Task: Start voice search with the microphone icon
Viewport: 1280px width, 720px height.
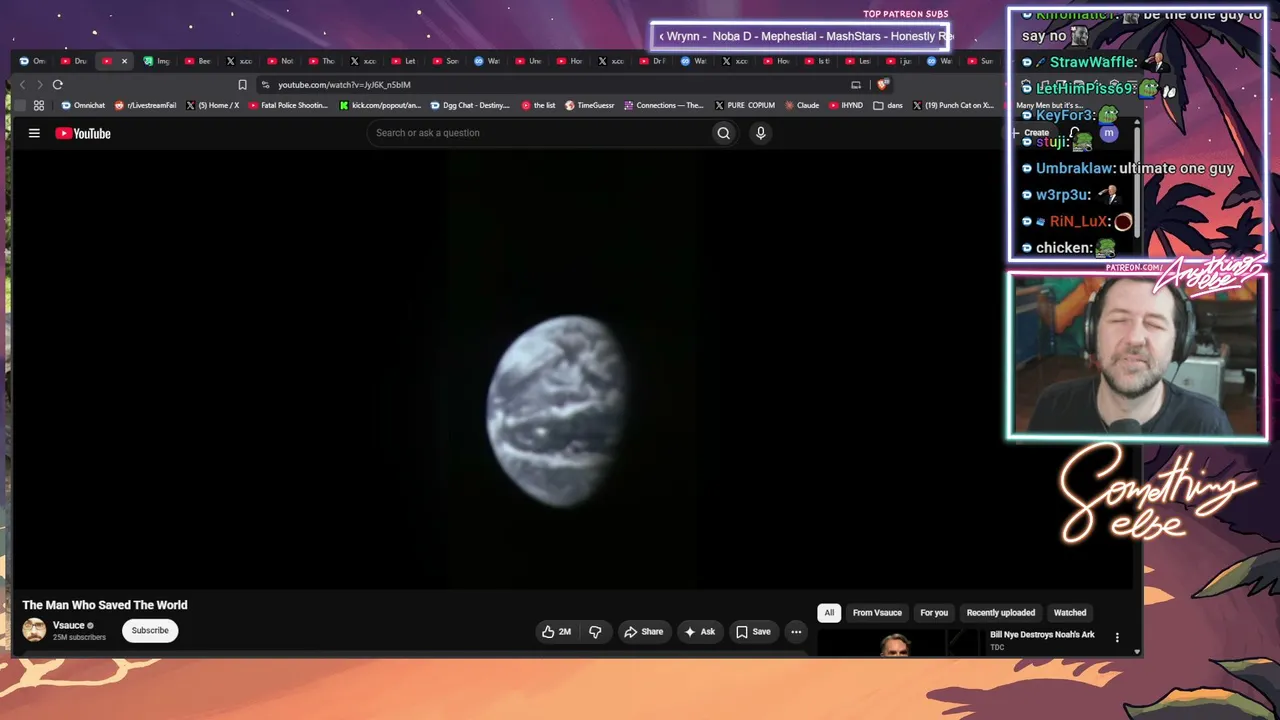Action: [x=761, y=133]
